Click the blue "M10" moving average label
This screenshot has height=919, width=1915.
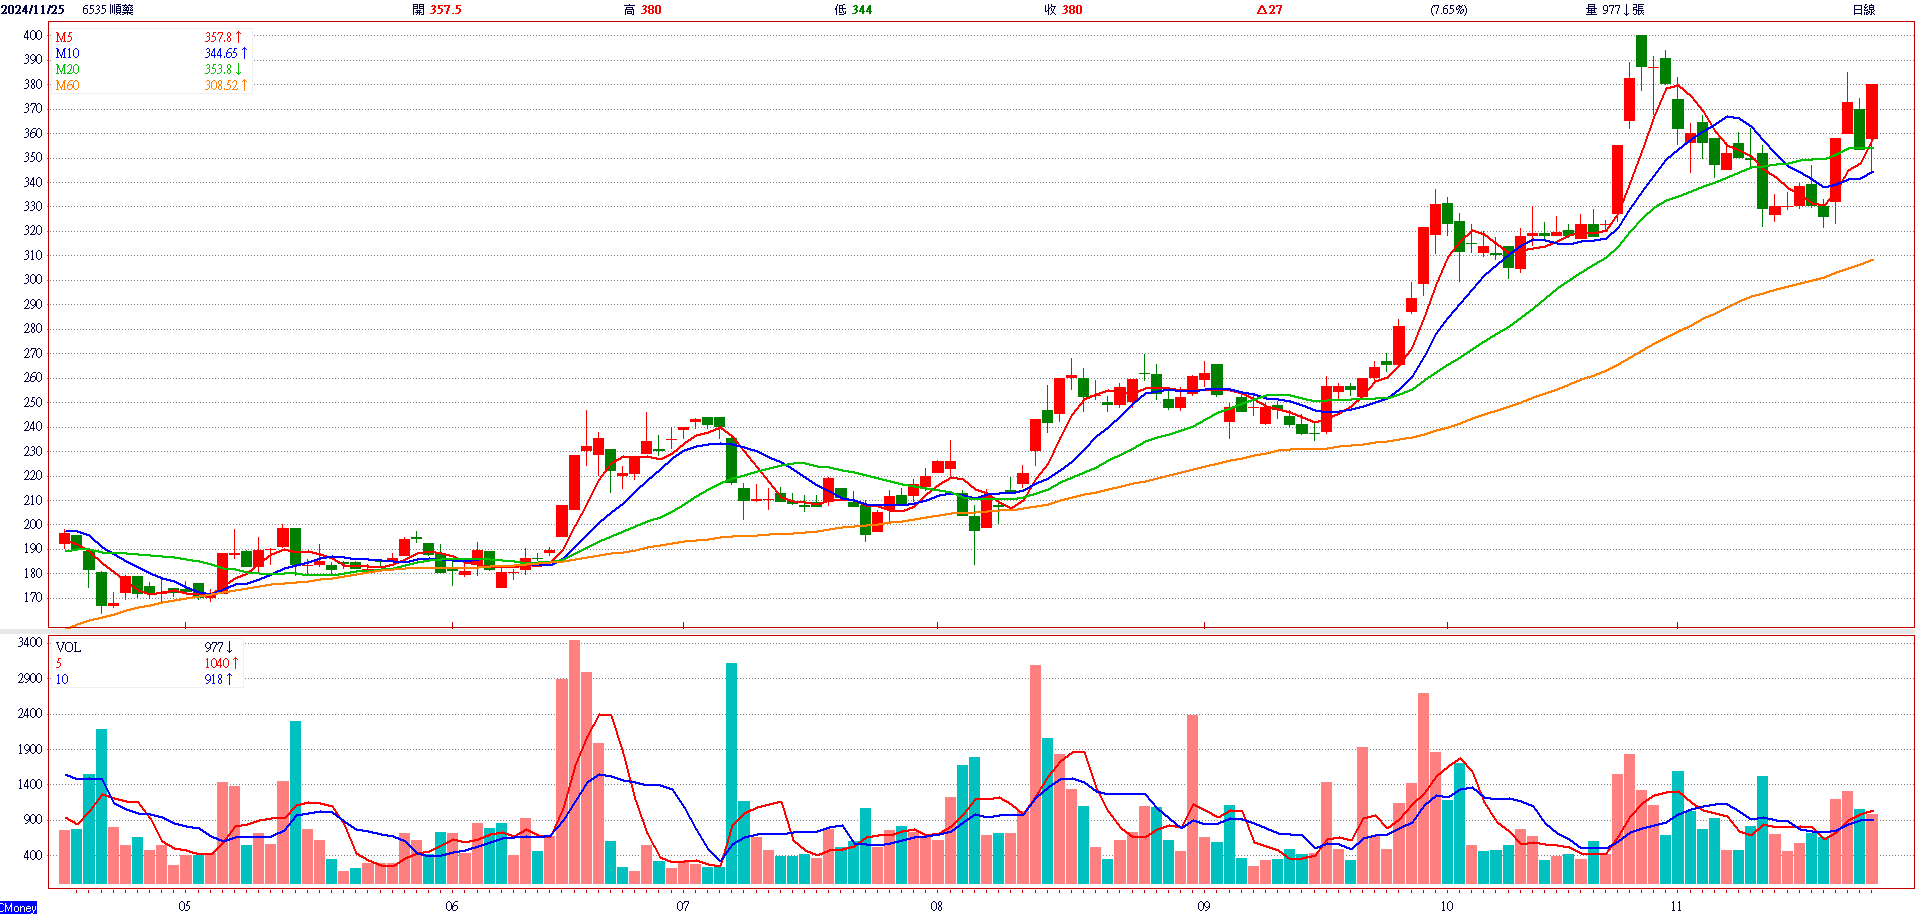click(x=67, y=53)
